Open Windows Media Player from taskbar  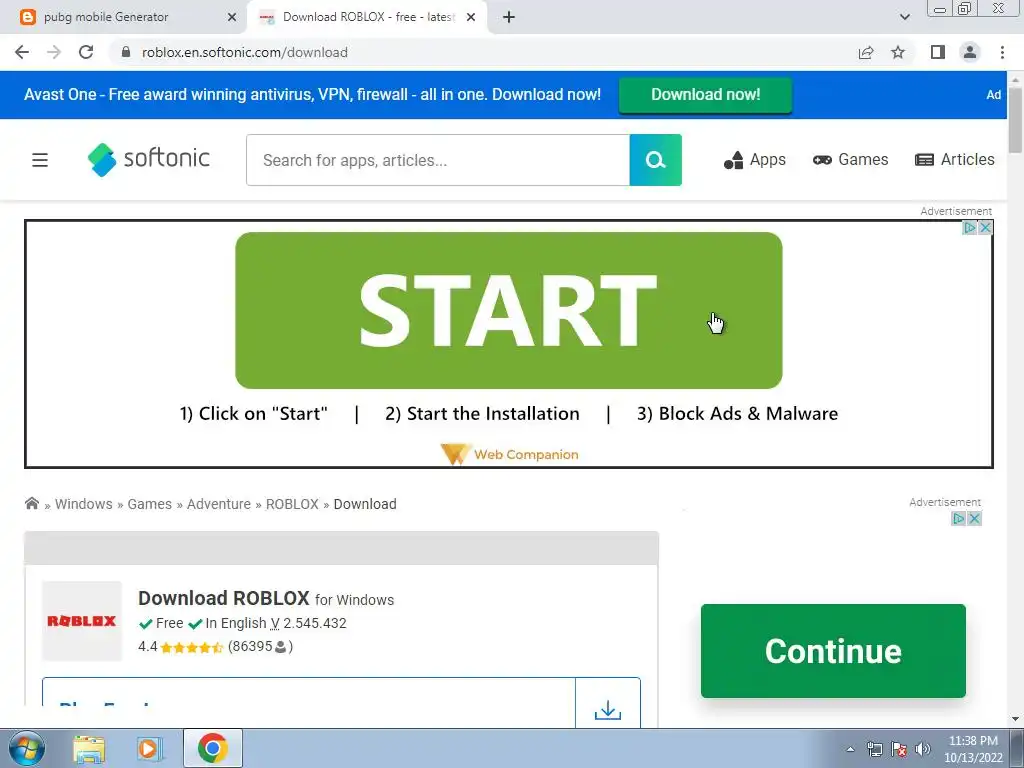coord(148,748)
